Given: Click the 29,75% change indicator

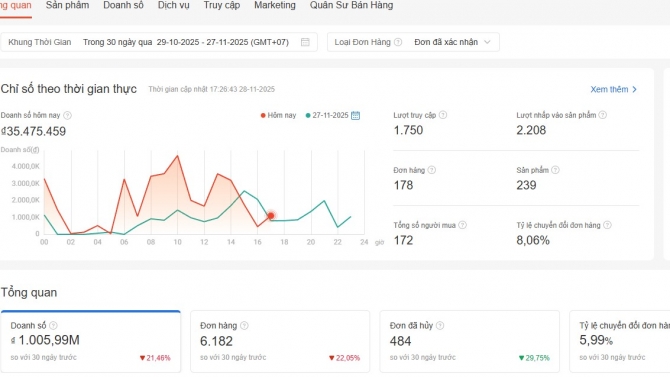Looking at the screenshot, I should tap(534, 358).
